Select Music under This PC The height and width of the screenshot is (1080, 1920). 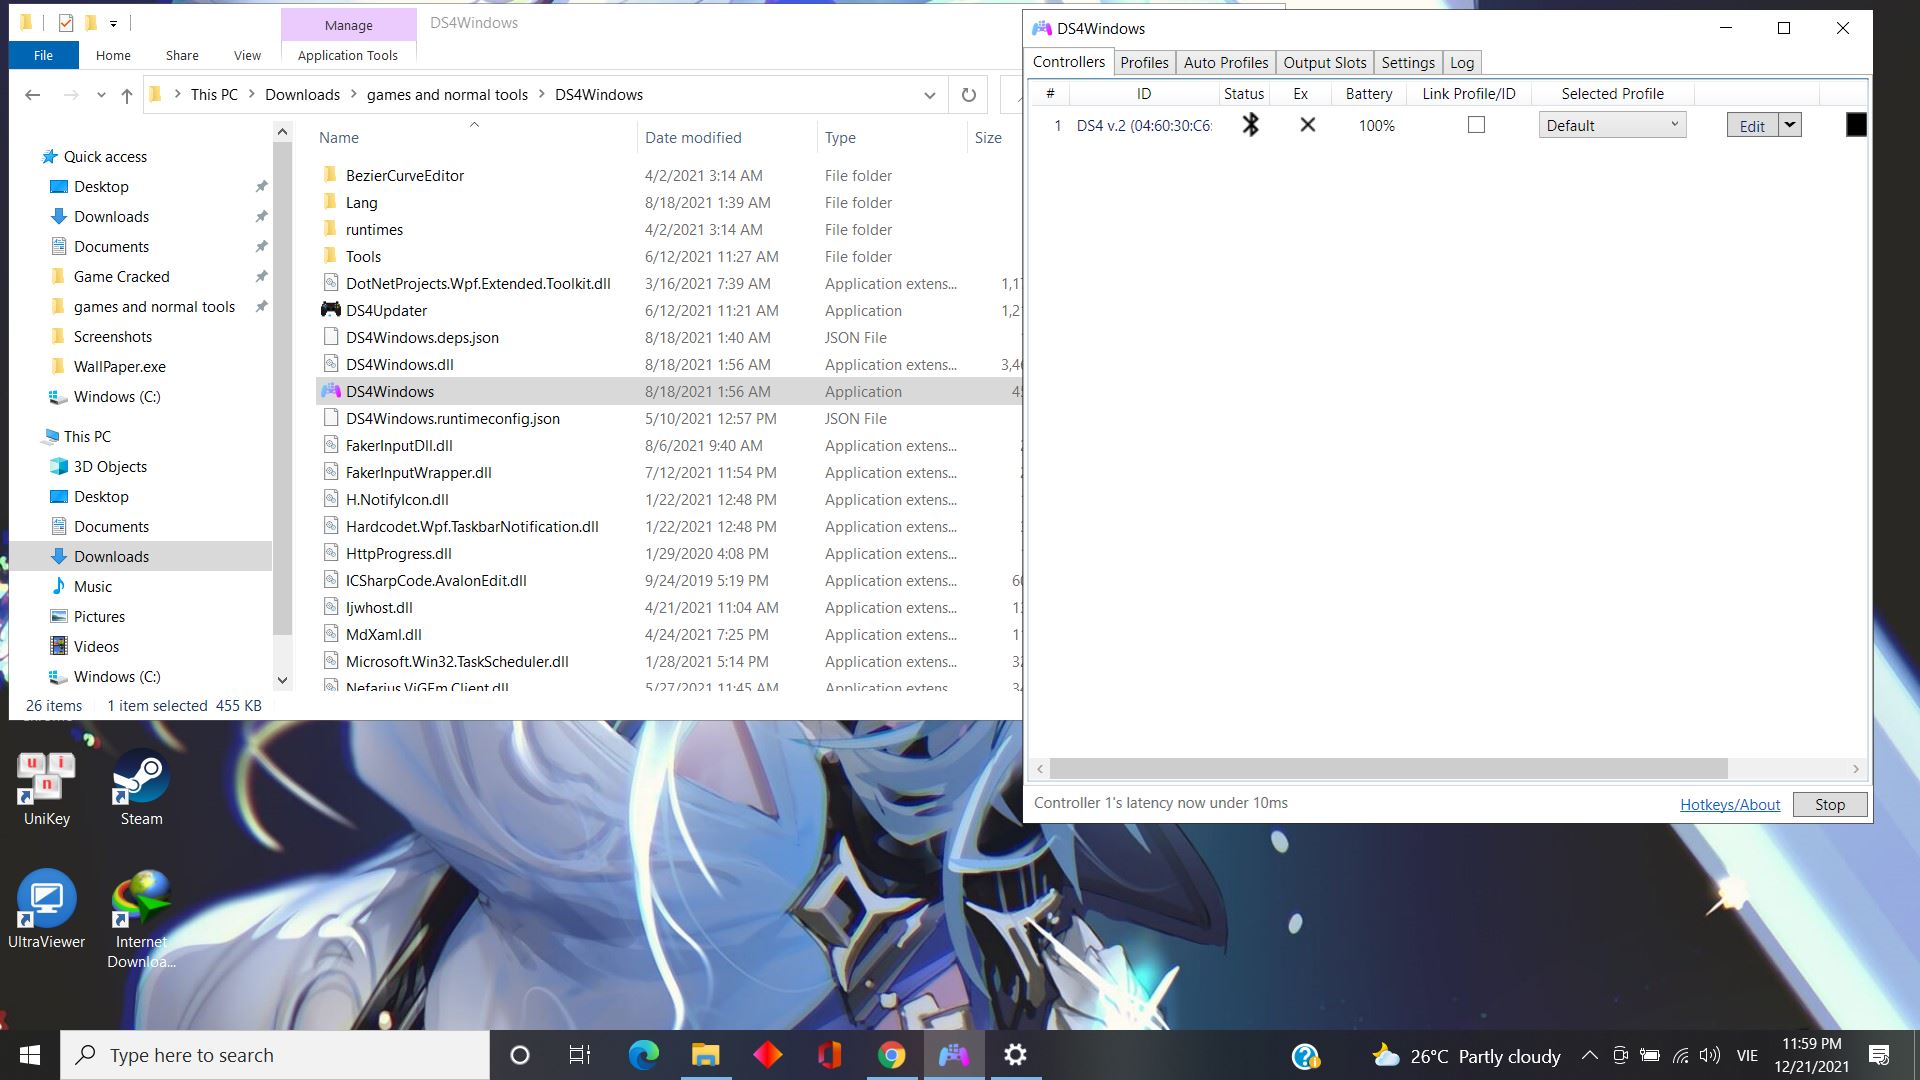pyautogui.click(x=93, y=587)
